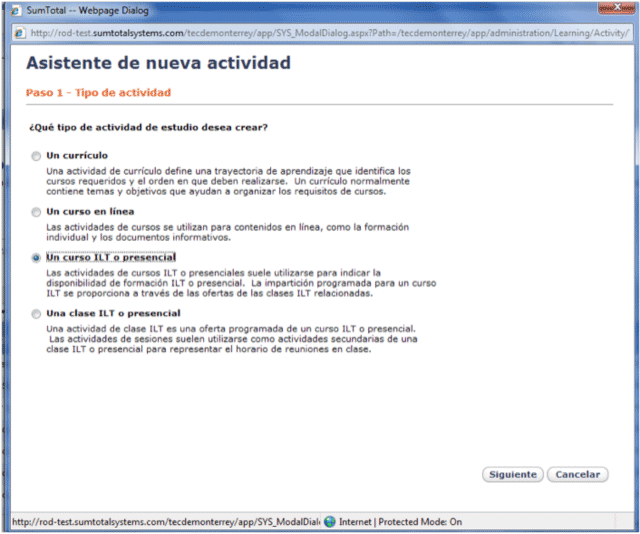
Task: Click the Siguiente button
Action: click(x=513, y=474)
